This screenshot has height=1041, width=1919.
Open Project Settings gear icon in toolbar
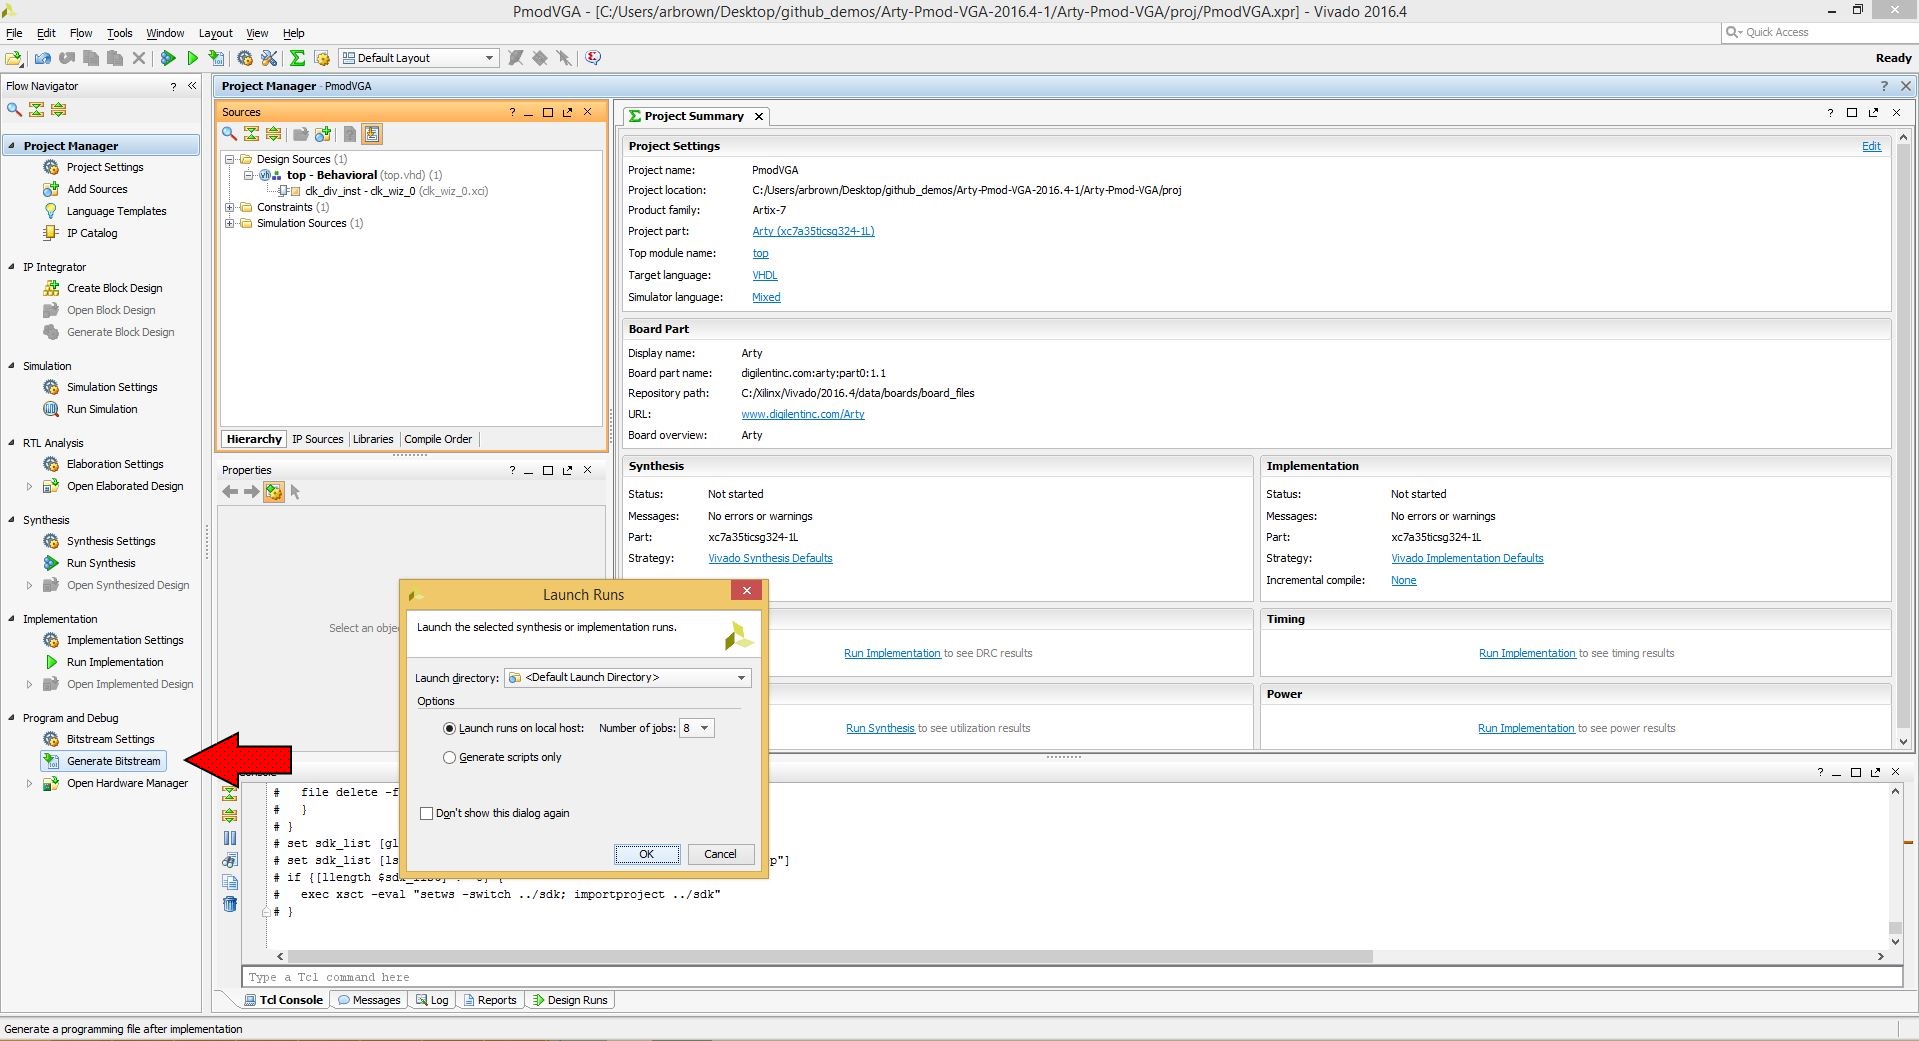coord(245,58)
